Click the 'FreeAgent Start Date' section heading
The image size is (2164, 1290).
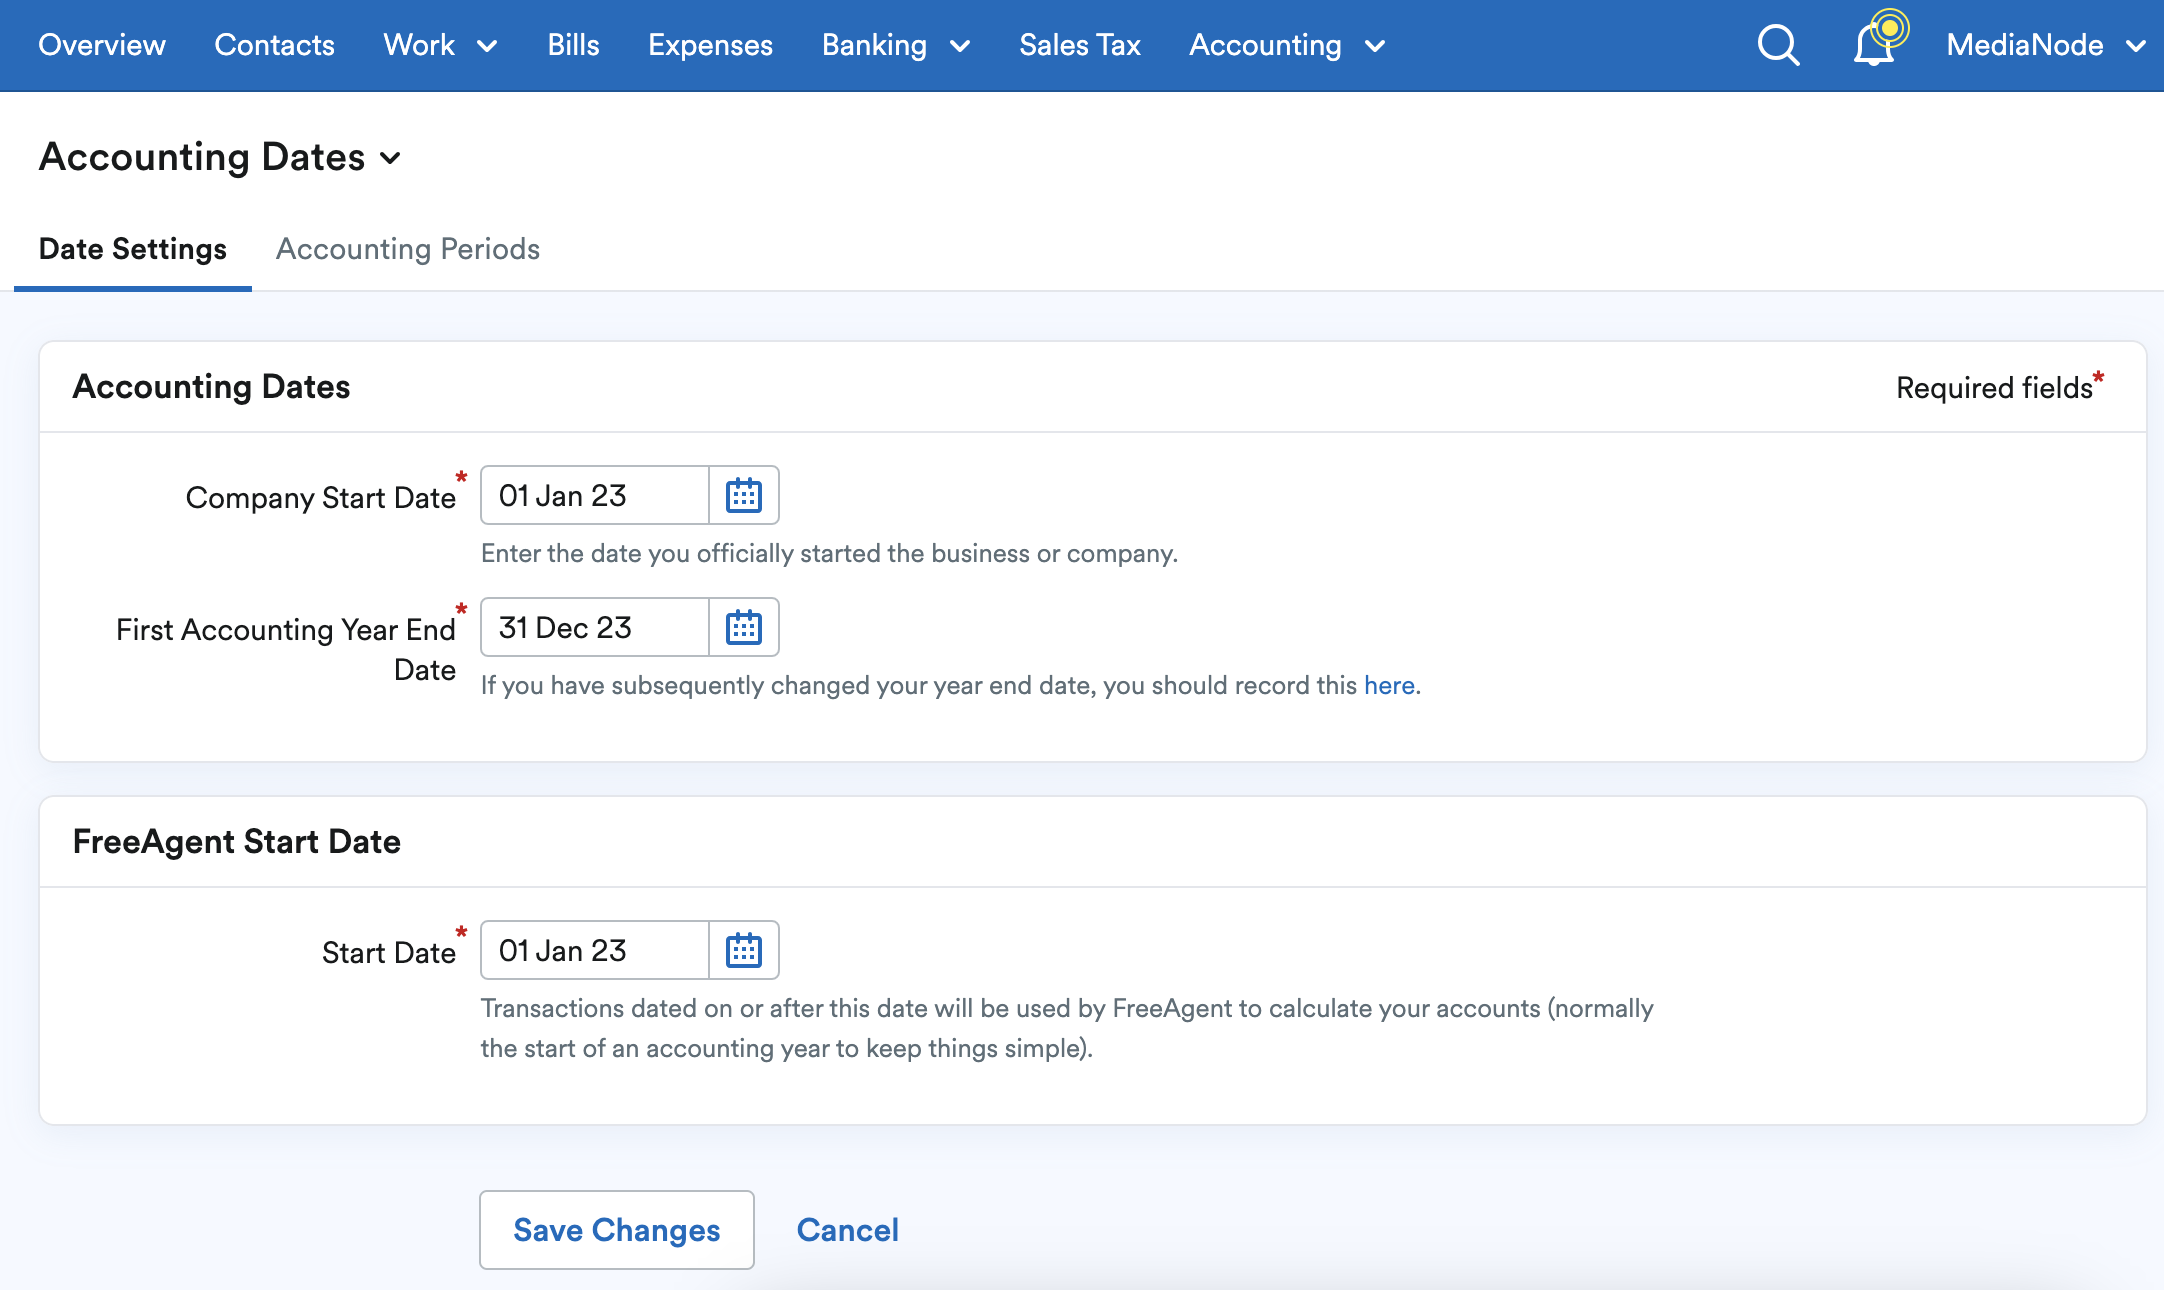(x=237, y=842)
